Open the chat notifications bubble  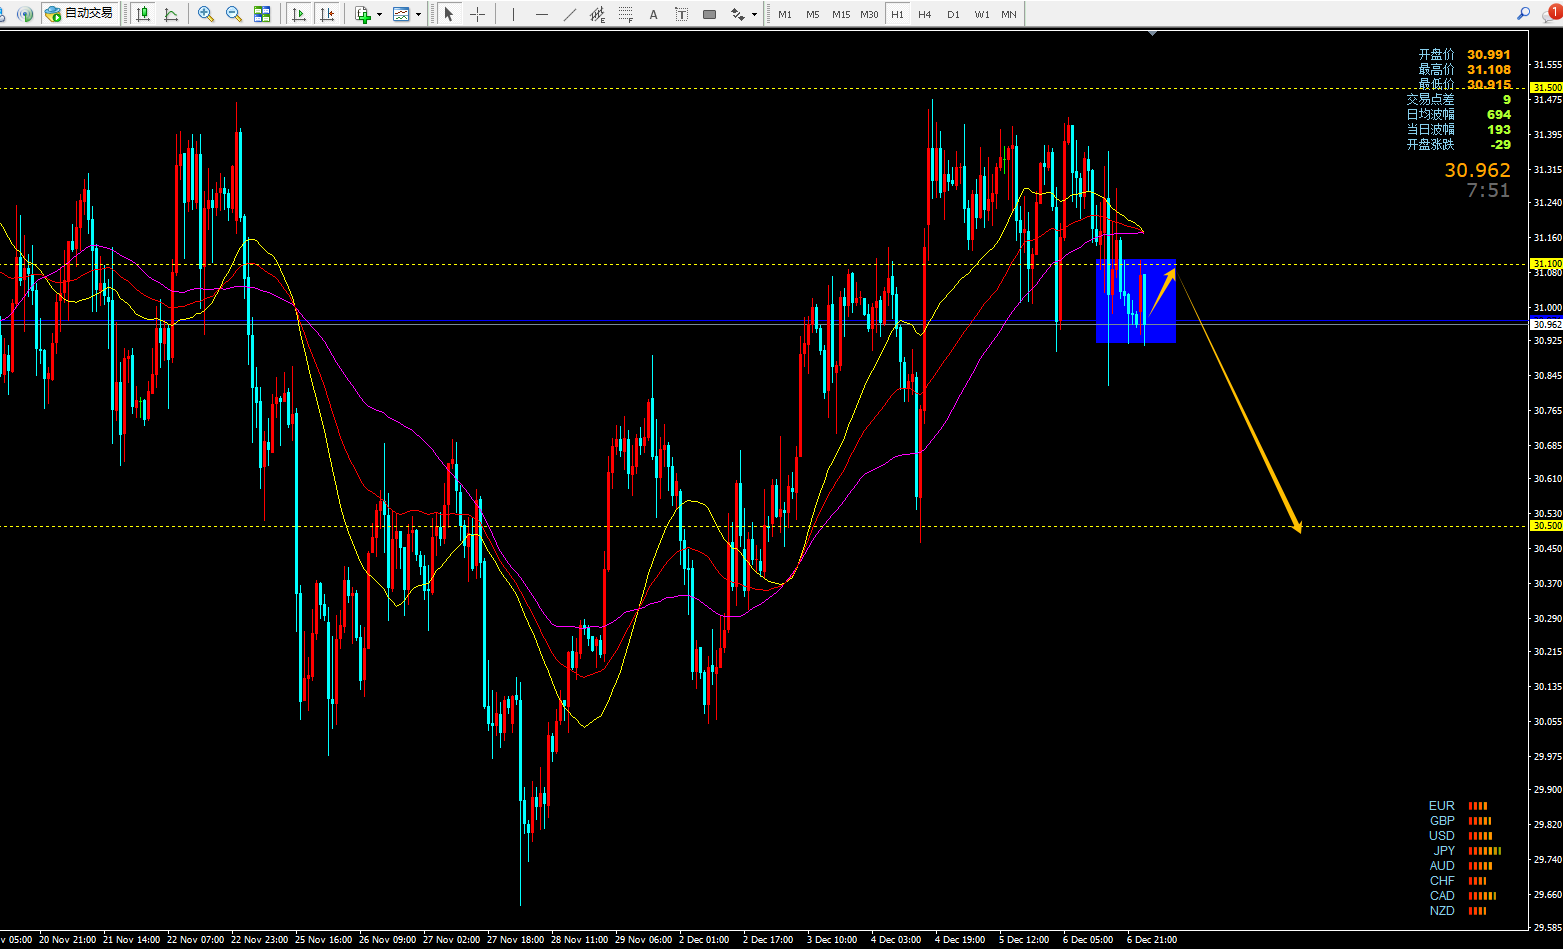(1551, 13)
